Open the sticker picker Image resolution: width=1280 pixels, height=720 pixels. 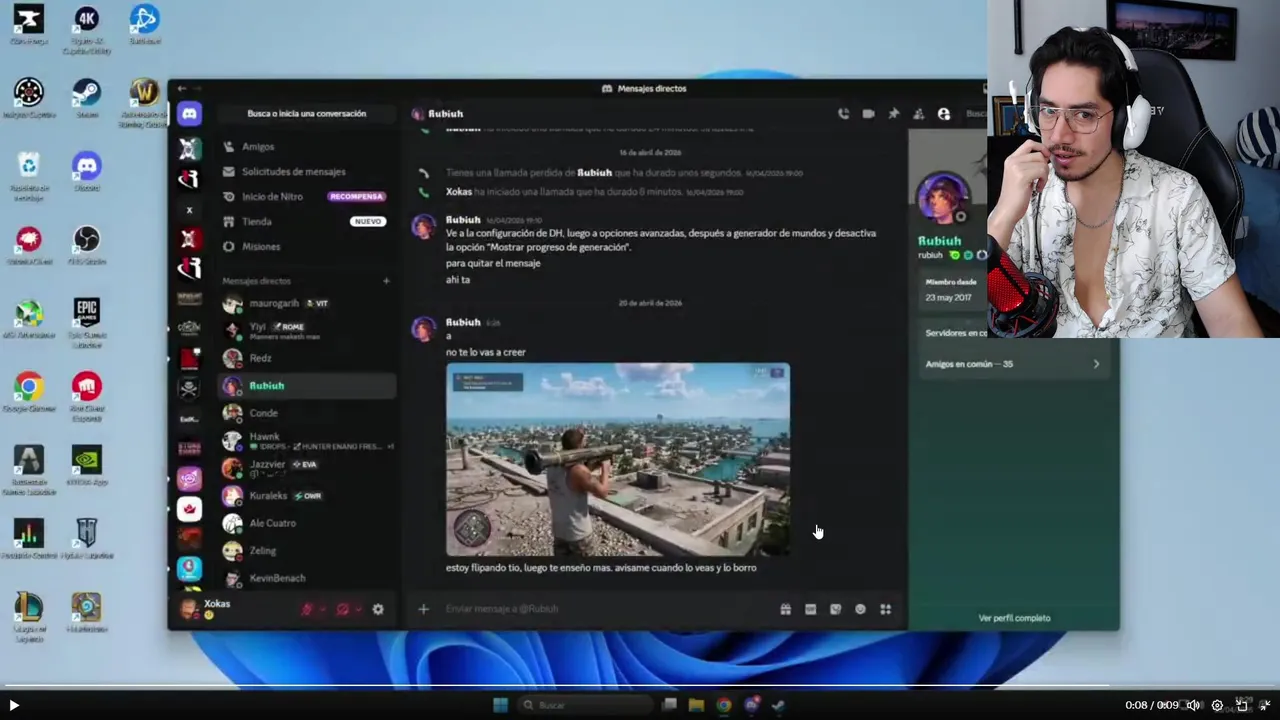click(836, 609)
